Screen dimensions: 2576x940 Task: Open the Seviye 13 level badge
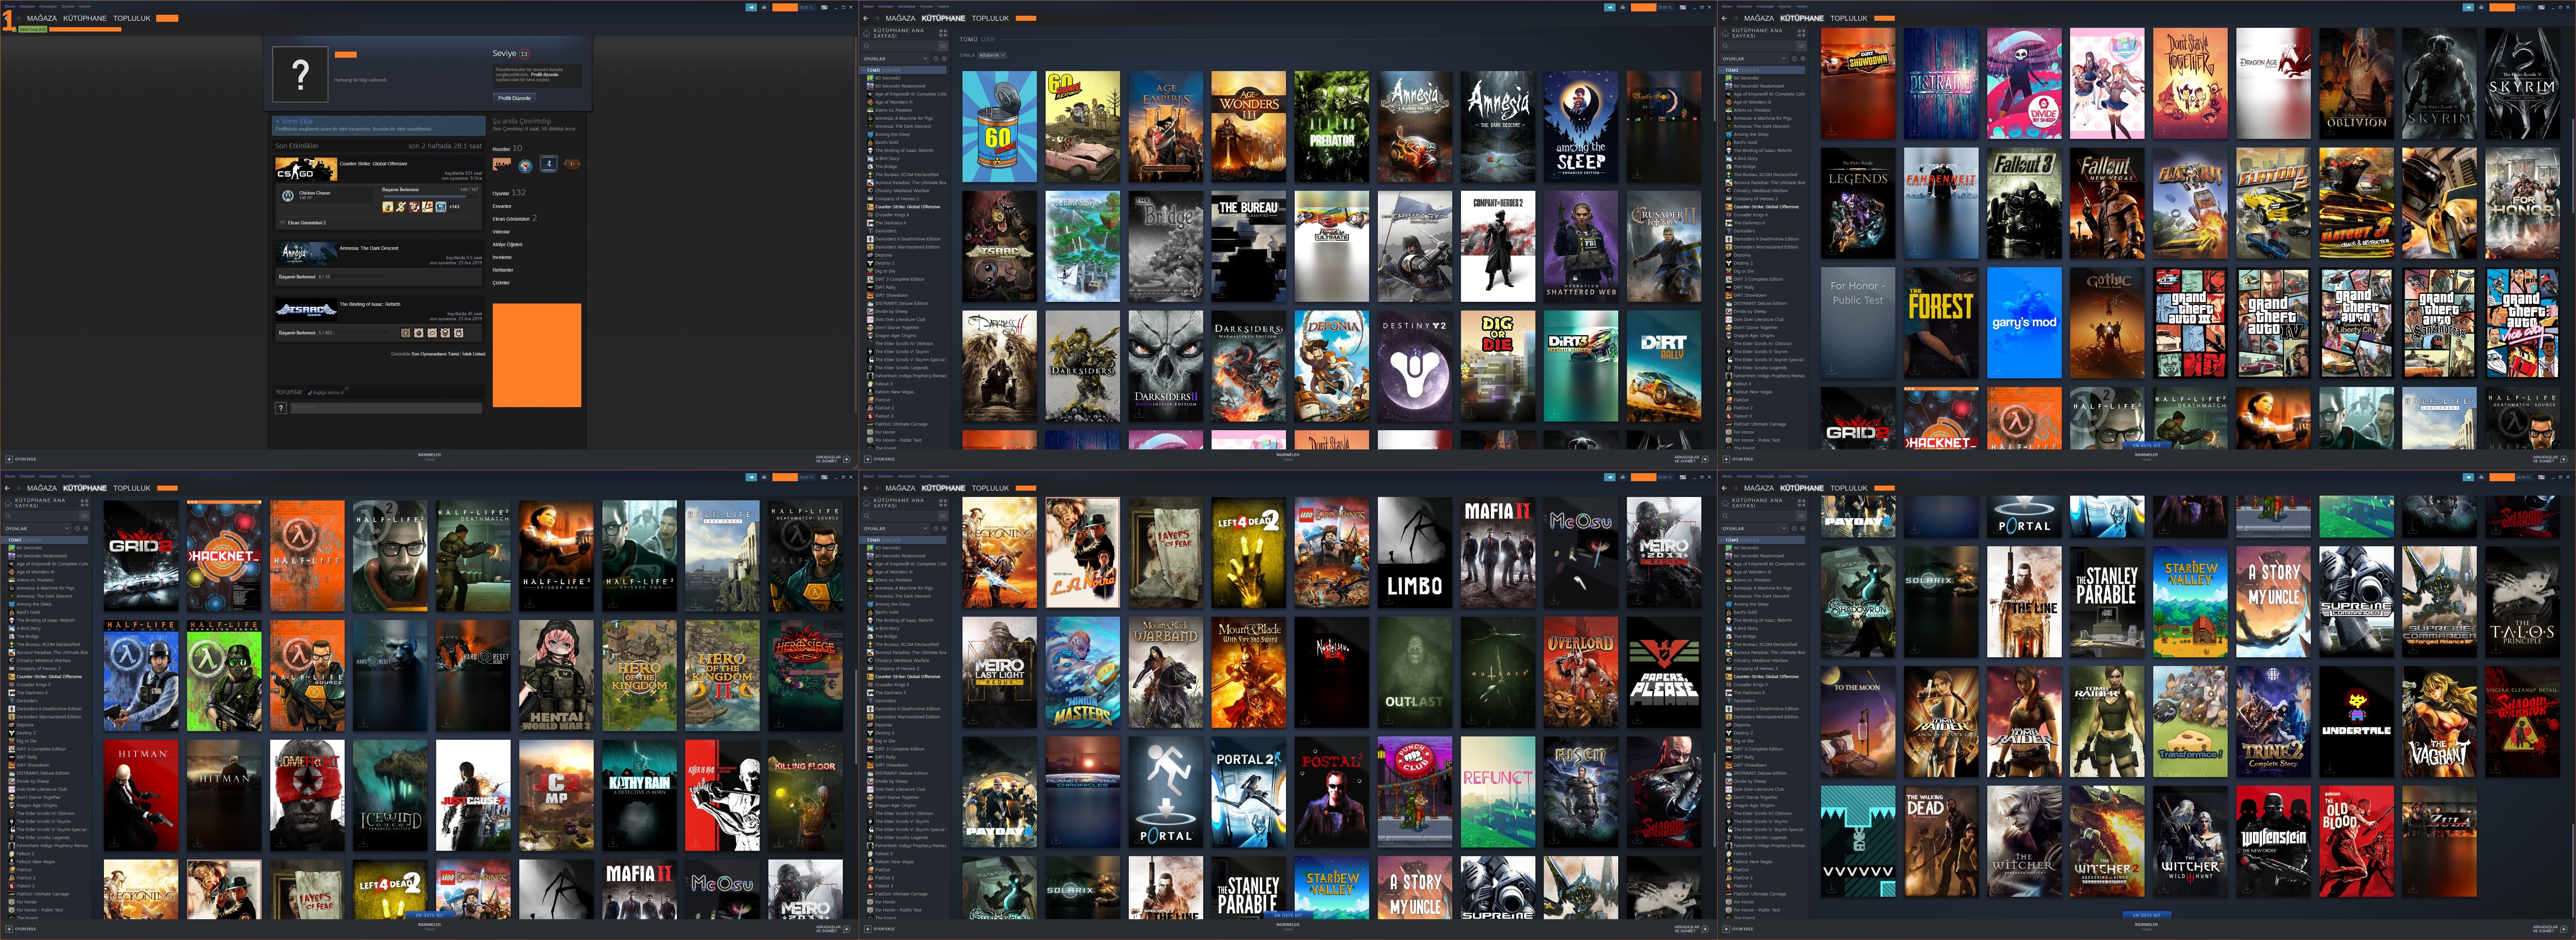[x=524, y=54]
